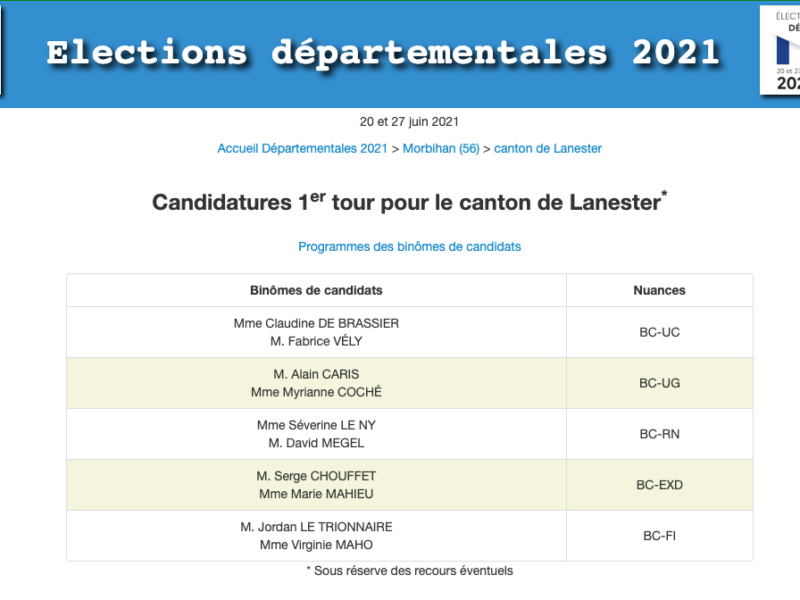Select candidate M. Jordan LE TRIONNAIRE
The image size is (800, 600).
(316, 527)
